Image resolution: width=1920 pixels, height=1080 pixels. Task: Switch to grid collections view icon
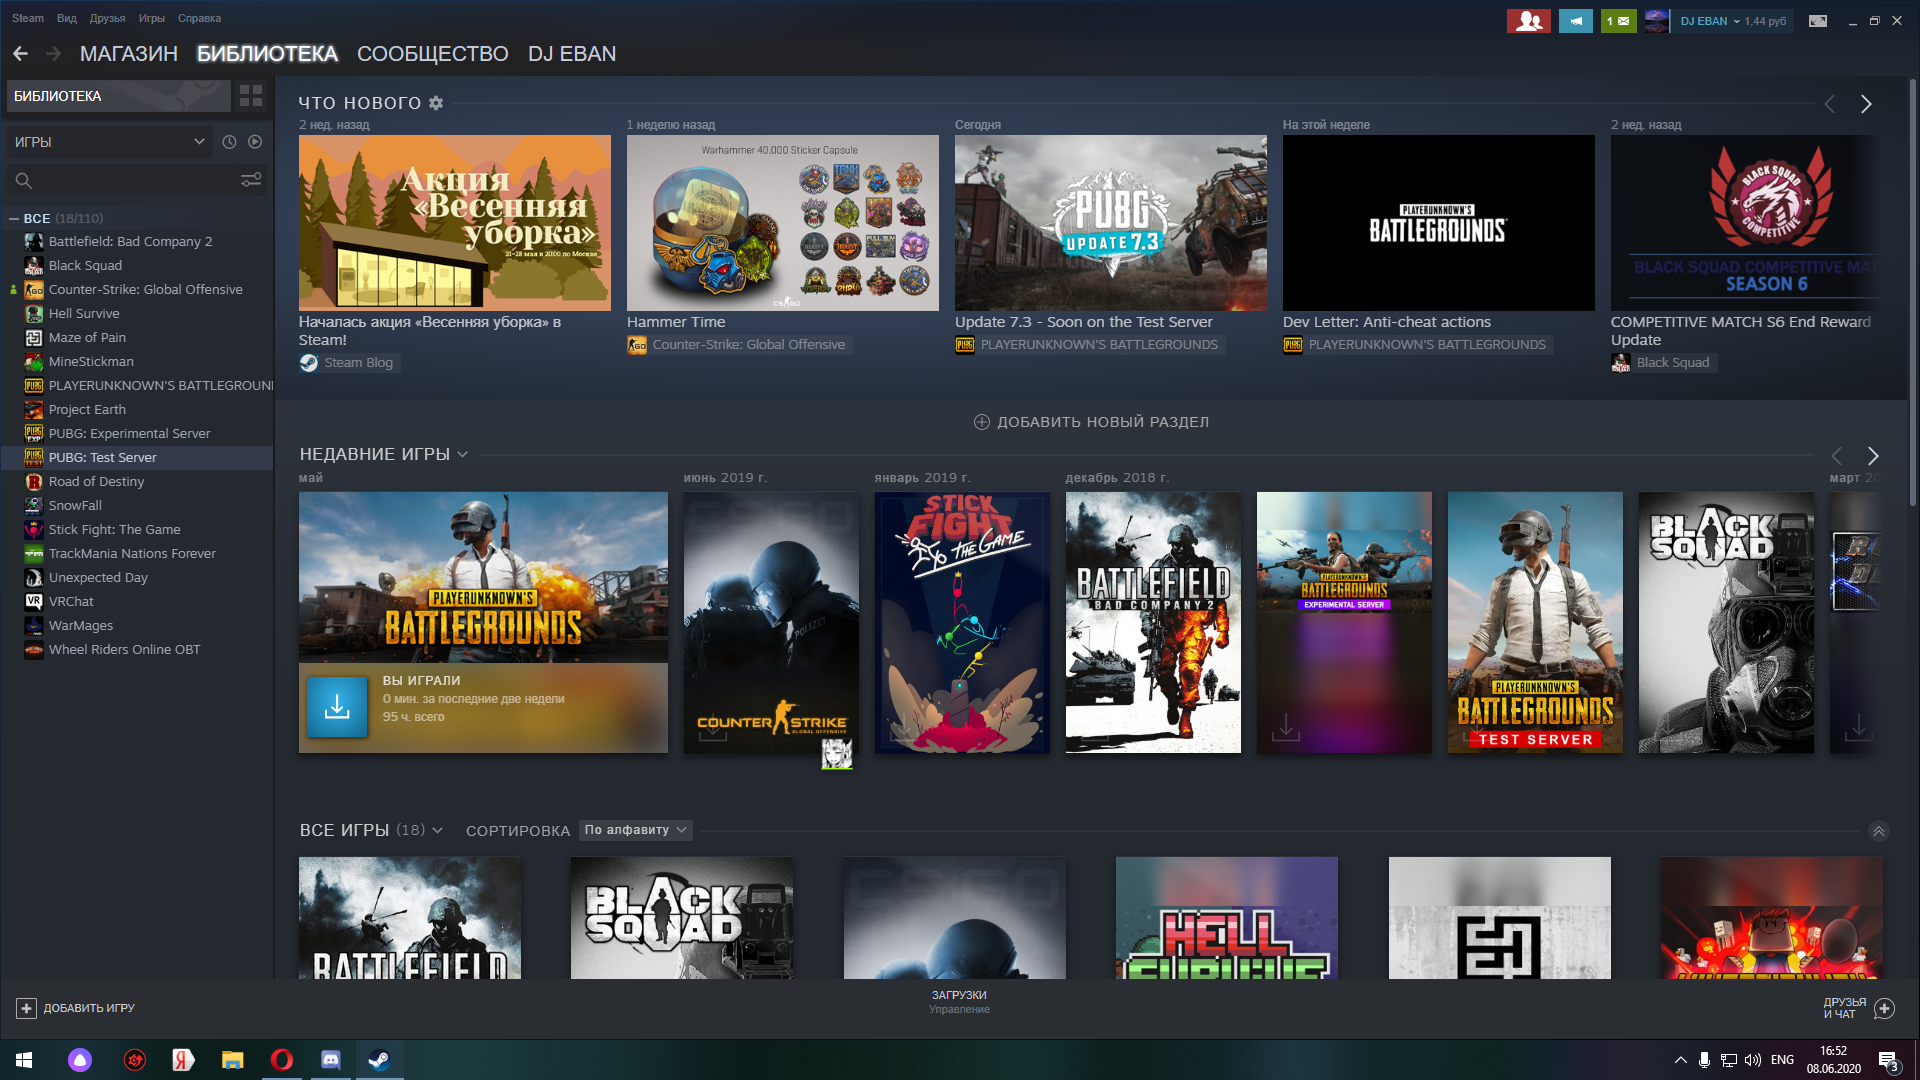[x=251, y=96]
